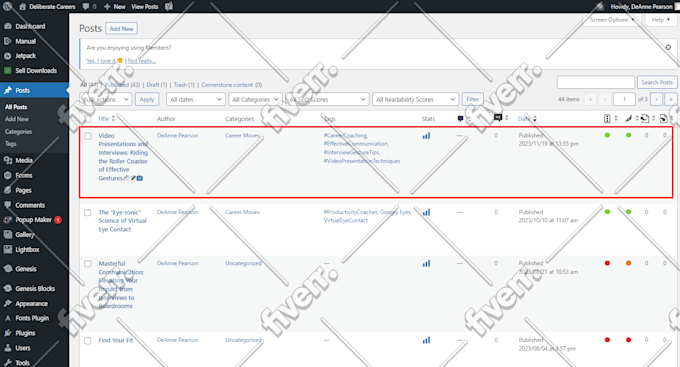The width and height of the screenshot is (680, 367).
Task: Open All SEO Scores dropdown
Action: tap(327, 99)
